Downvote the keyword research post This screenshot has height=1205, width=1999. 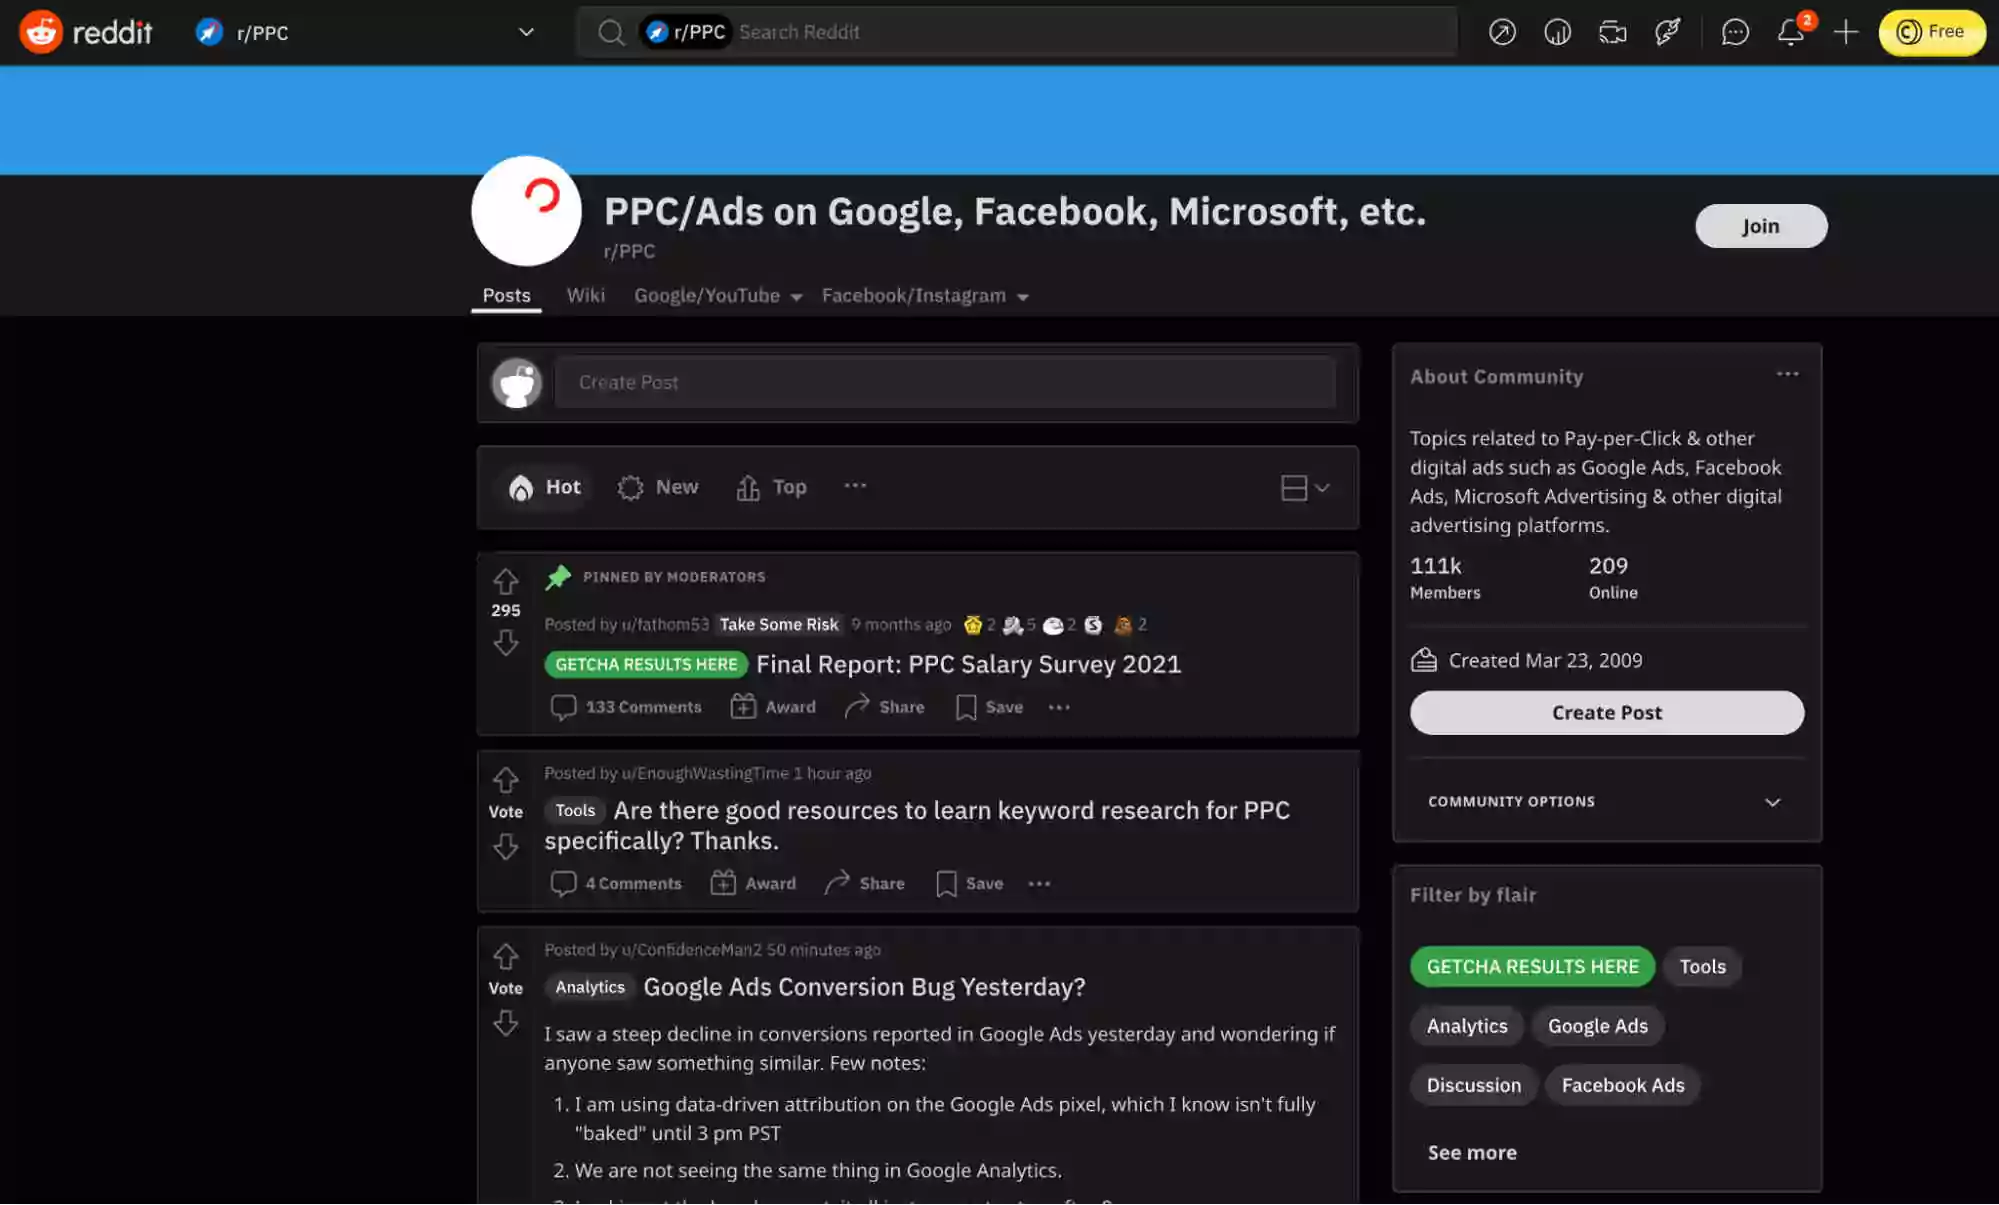point(505,847)
